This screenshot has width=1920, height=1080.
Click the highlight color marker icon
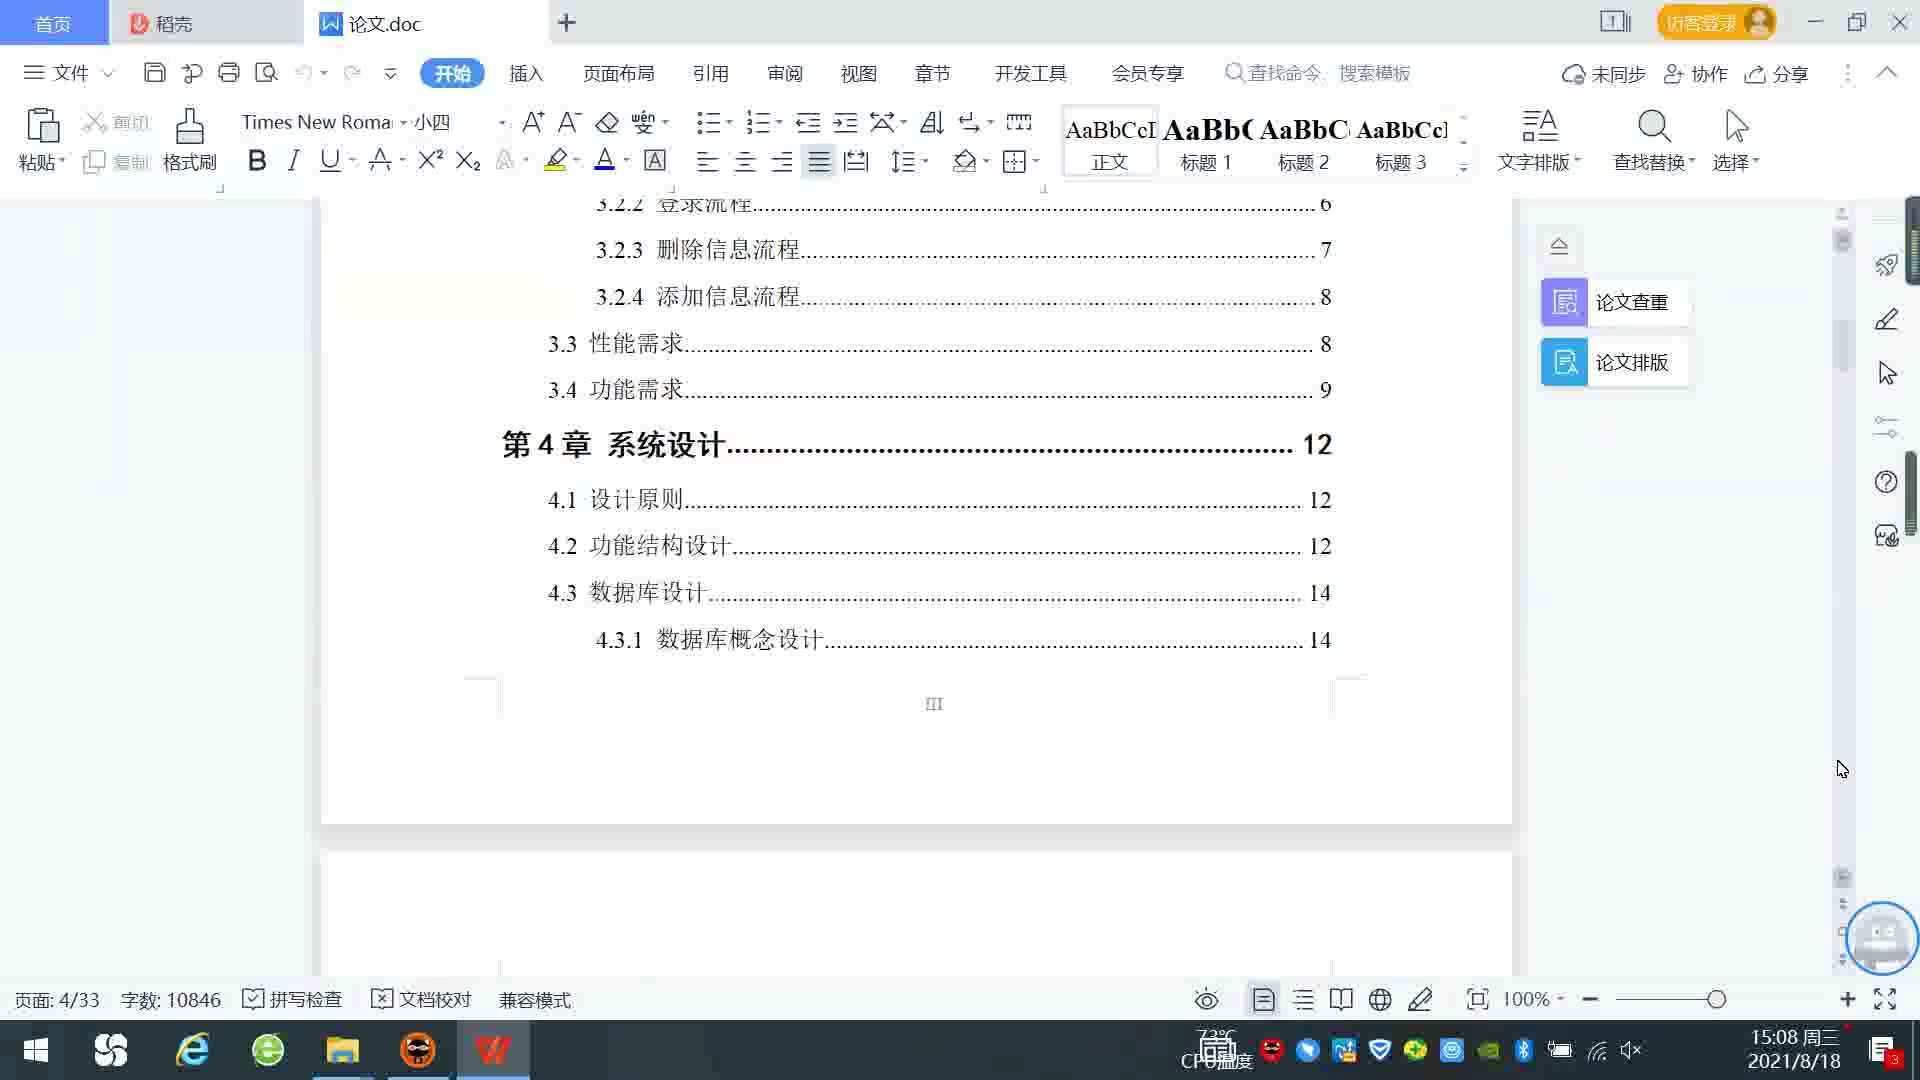(556, 161)
